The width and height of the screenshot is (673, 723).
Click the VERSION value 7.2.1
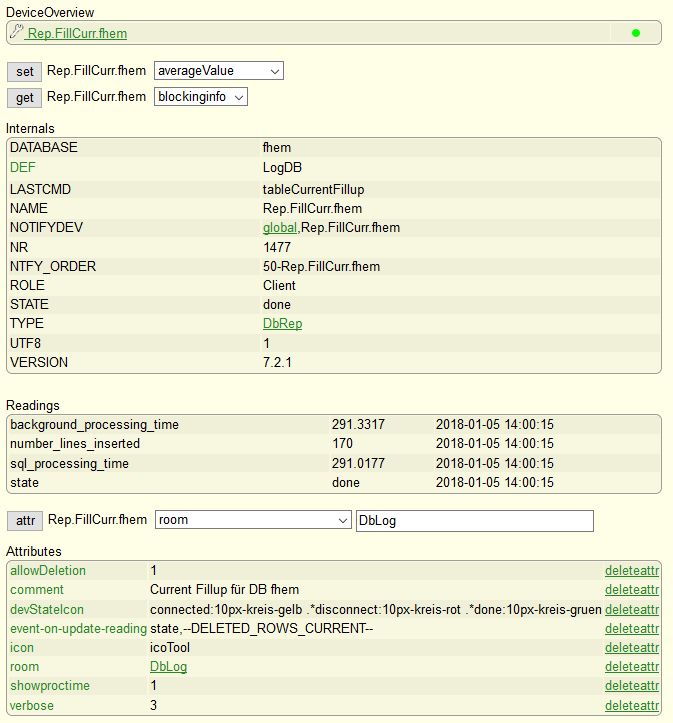point(277,362)
